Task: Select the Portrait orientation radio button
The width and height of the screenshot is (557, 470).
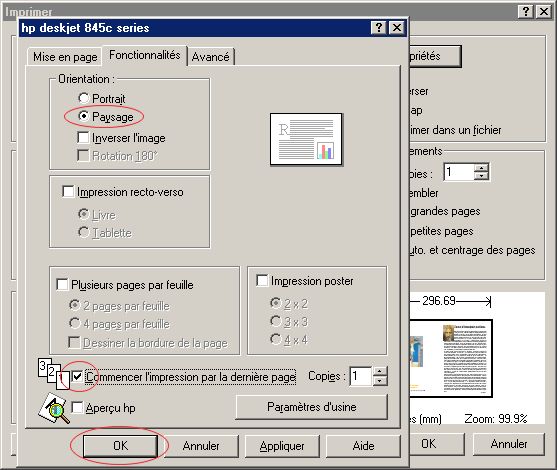Action: [x=83, y=98]
